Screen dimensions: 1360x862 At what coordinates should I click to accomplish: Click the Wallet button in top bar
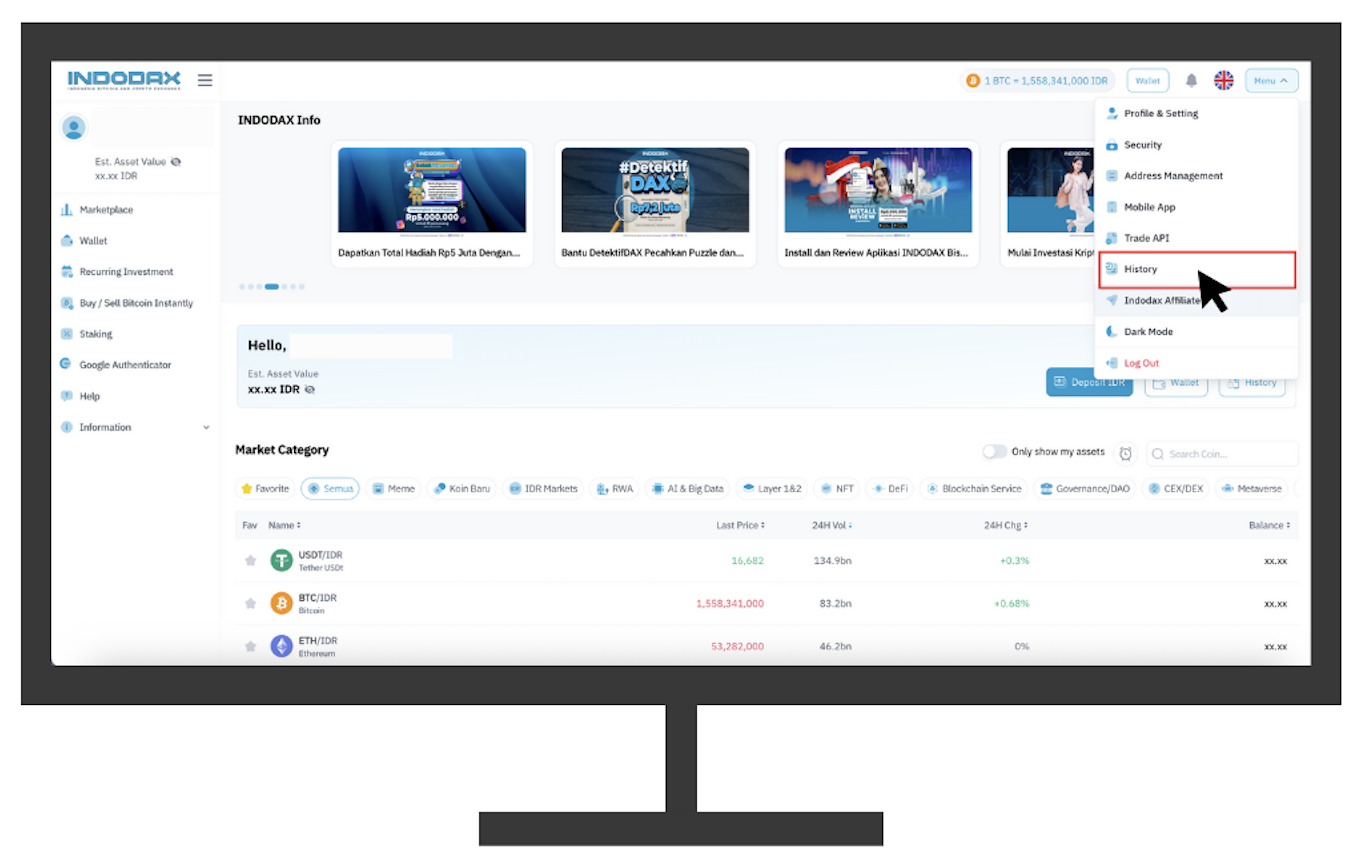[1147, 81]
